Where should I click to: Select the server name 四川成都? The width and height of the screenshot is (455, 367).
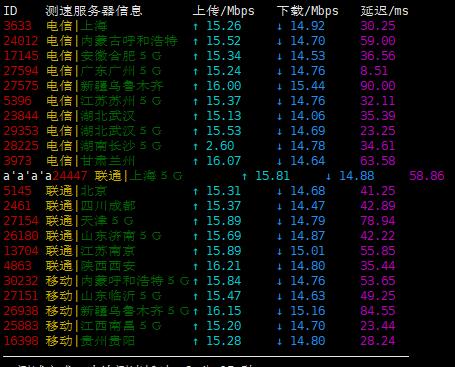point(108,206)
